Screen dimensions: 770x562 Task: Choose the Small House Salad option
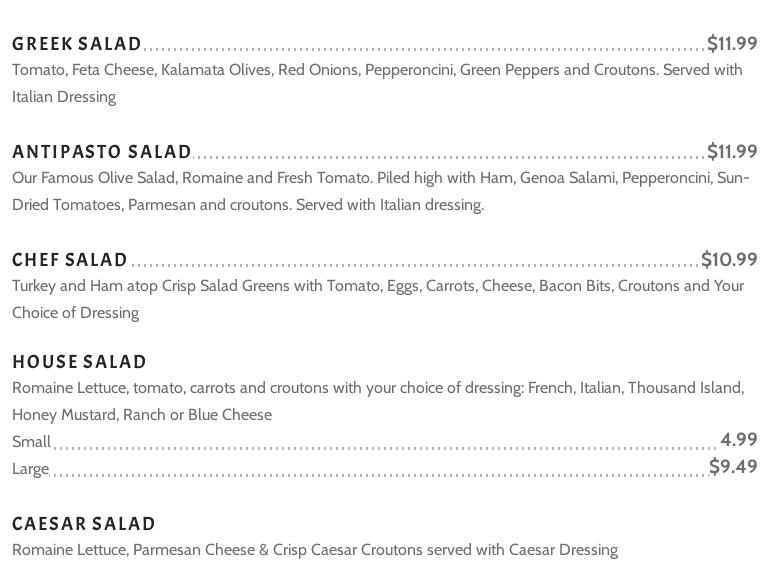coord(32,442)
